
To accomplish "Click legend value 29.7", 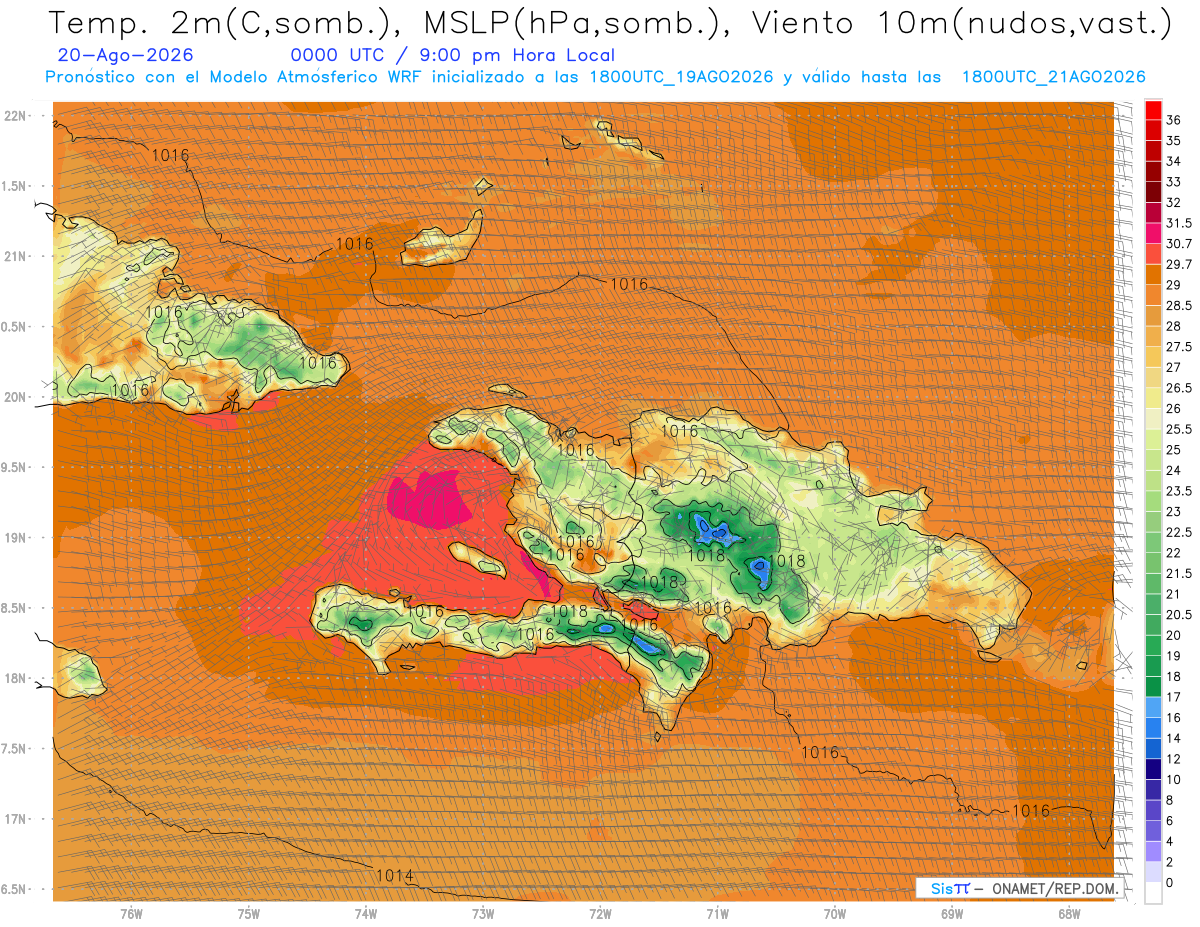I will (1179, 264).
